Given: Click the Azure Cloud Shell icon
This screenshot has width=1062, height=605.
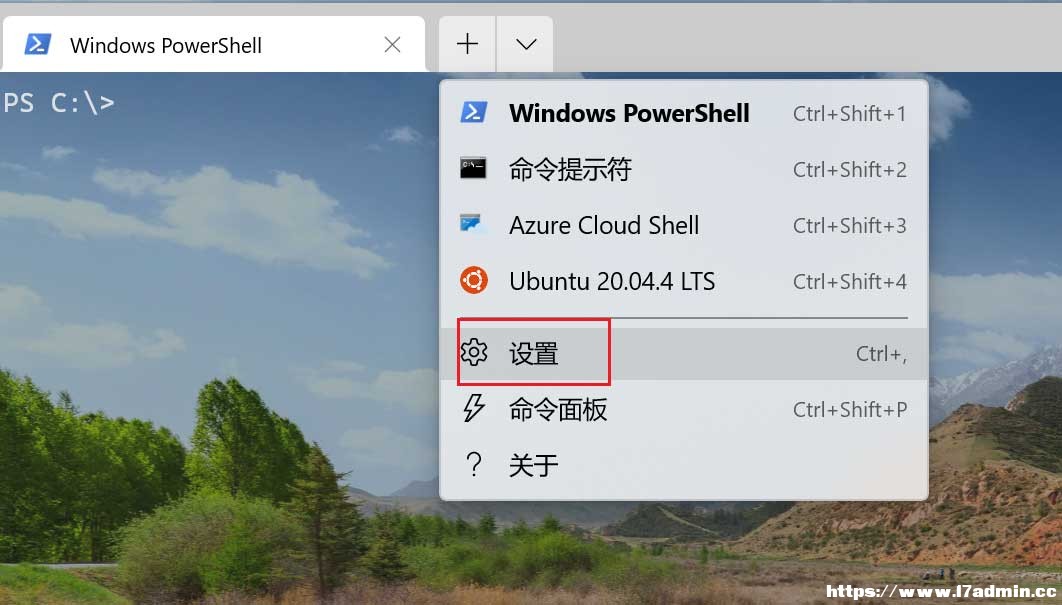Looking at the screenshot, I should click(x=471, y=224).
